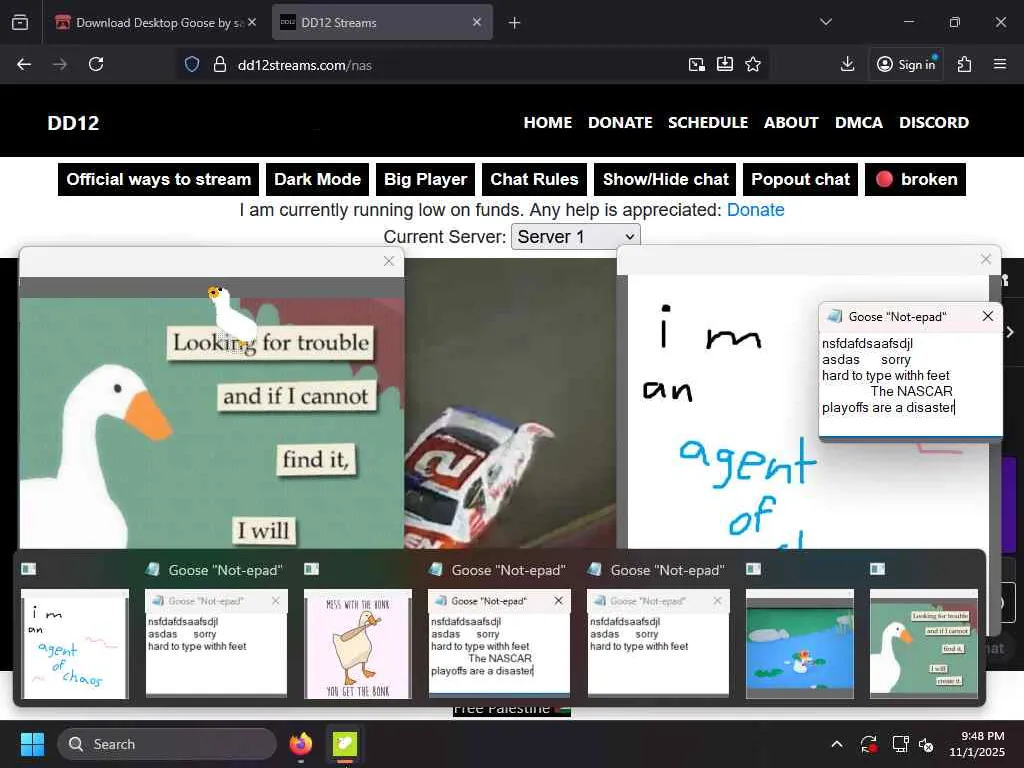Toggle the Big Player button
Screen dimensions: 1024x768
[425, 180]
